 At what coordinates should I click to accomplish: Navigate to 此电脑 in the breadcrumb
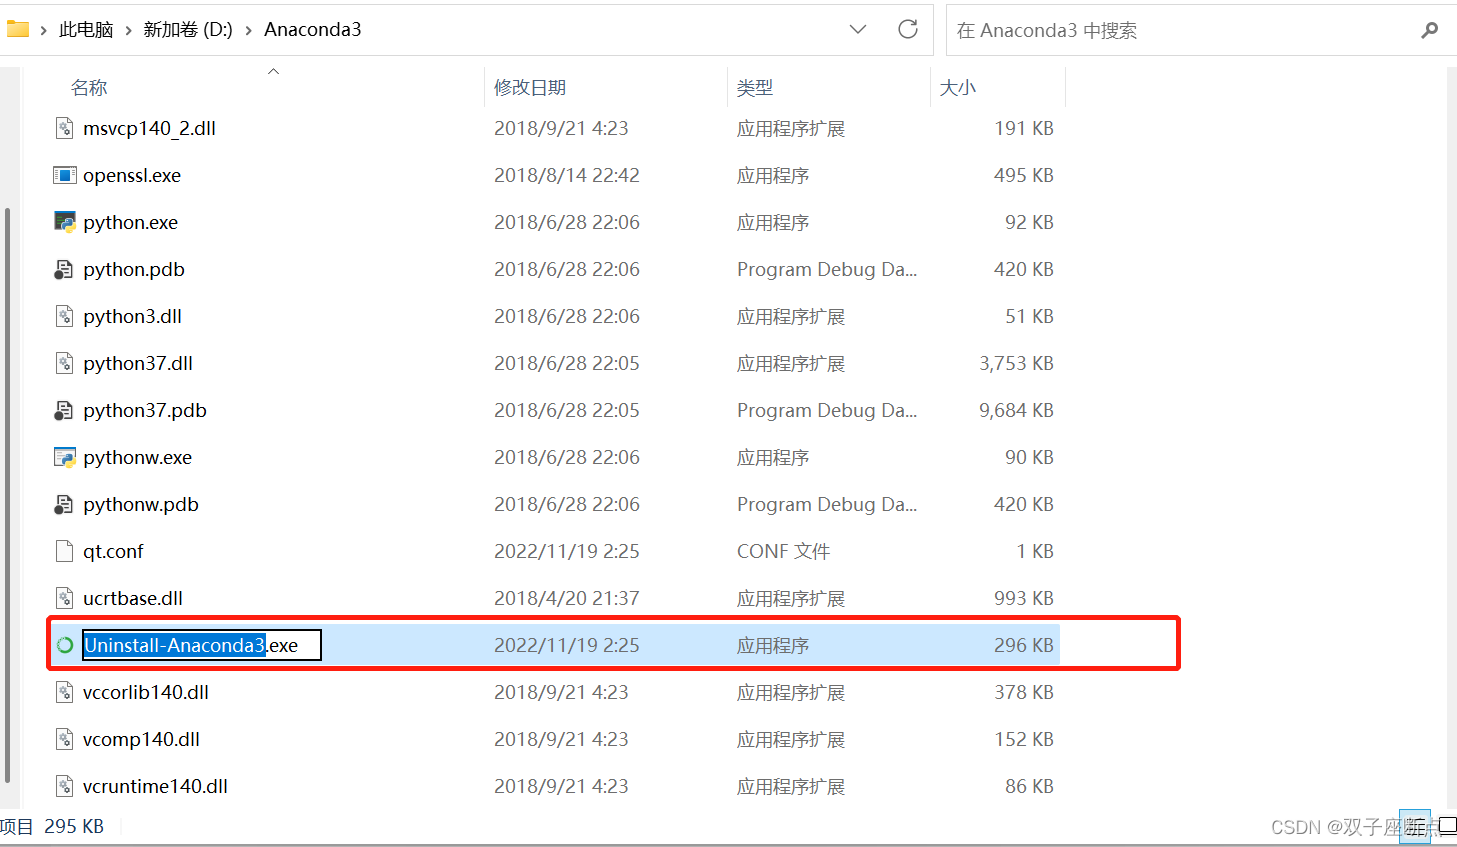tap(86, 29)
